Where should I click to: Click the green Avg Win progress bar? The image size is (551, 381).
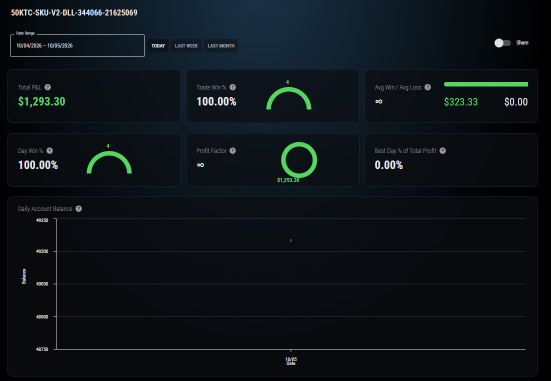(486, 84)
